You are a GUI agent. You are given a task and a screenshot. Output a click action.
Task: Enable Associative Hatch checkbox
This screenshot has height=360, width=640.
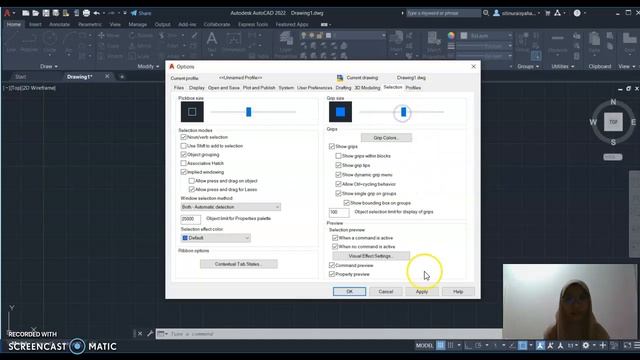point(183,163)
